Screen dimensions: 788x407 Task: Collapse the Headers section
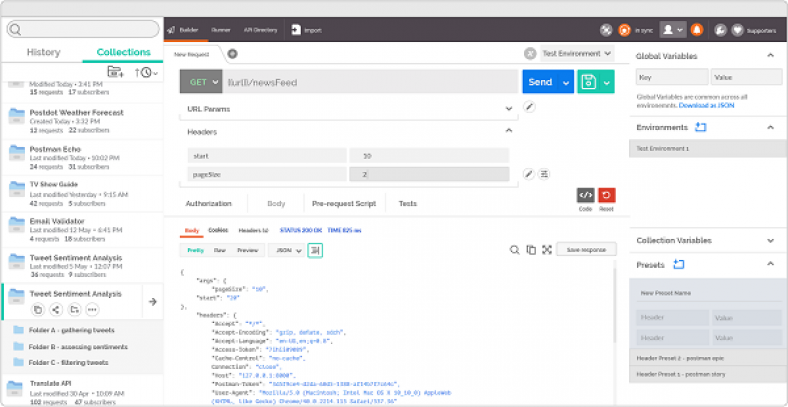(x=509, y=131)
